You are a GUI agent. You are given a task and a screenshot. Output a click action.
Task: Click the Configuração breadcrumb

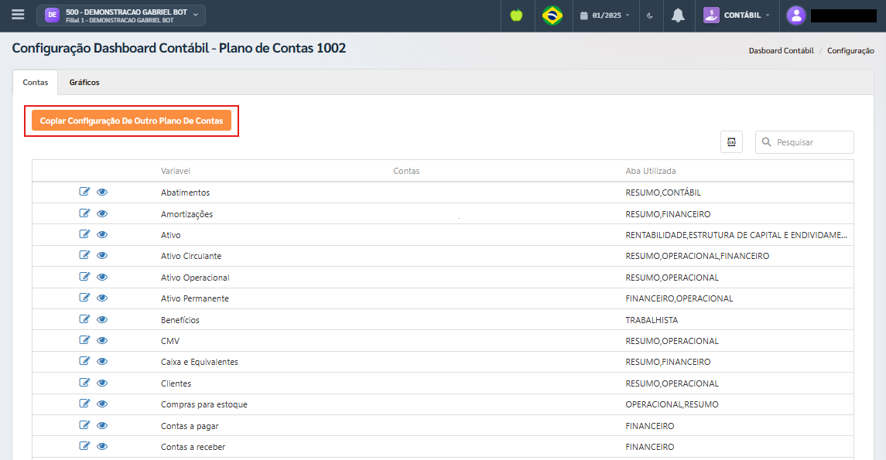850,51
